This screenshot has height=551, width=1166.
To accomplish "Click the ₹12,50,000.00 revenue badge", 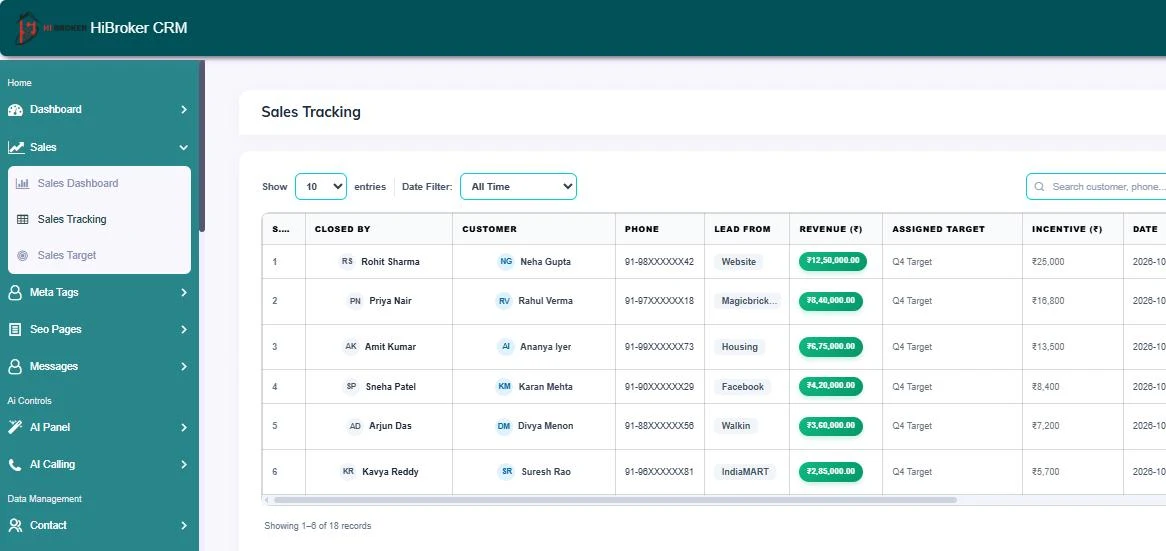I will tap(833, 261).
